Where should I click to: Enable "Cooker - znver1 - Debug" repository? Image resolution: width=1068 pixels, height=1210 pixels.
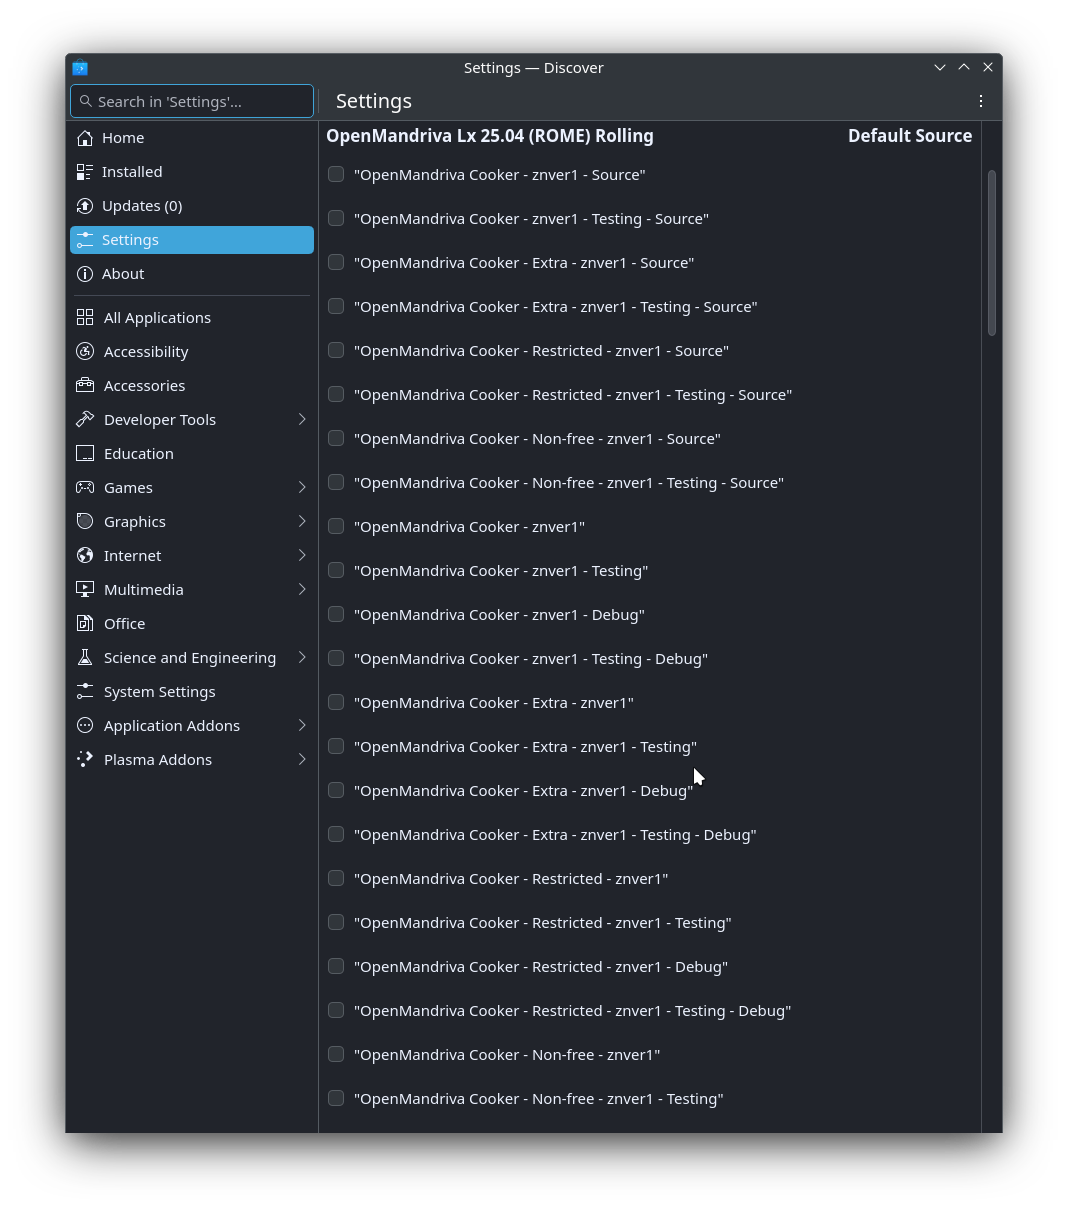point(336,614)
